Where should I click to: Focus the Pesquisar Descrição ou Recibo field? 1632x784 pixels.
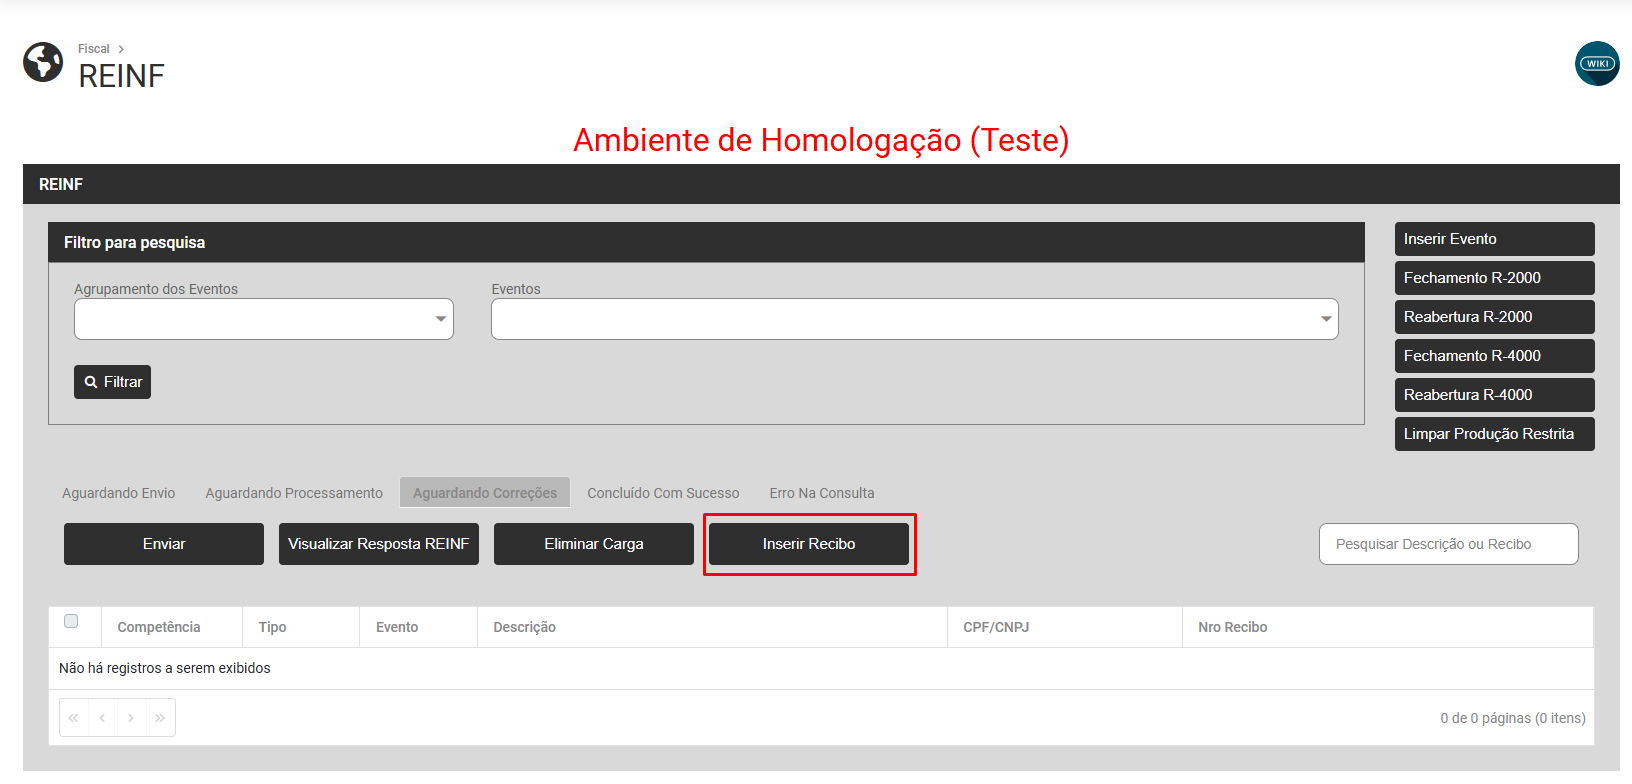pos(1449,544)
